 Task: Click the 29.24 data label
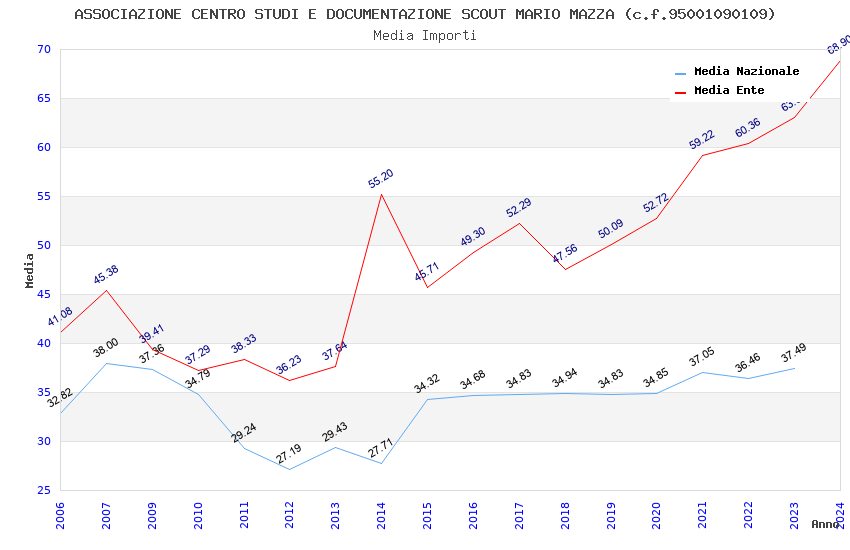click(x=243, y=433)
